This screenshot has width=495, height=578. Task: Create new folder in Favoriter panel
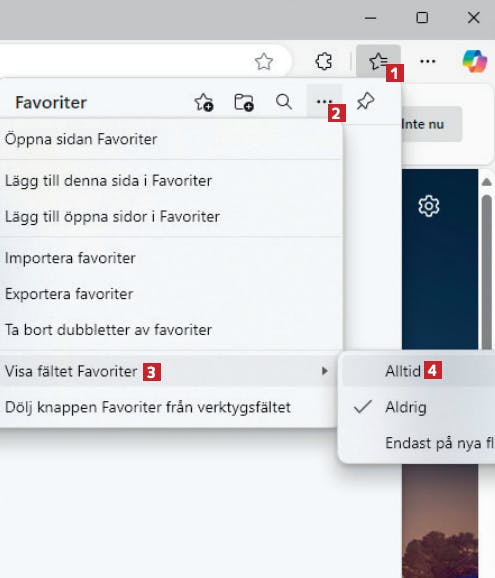(x=244, y=102)
